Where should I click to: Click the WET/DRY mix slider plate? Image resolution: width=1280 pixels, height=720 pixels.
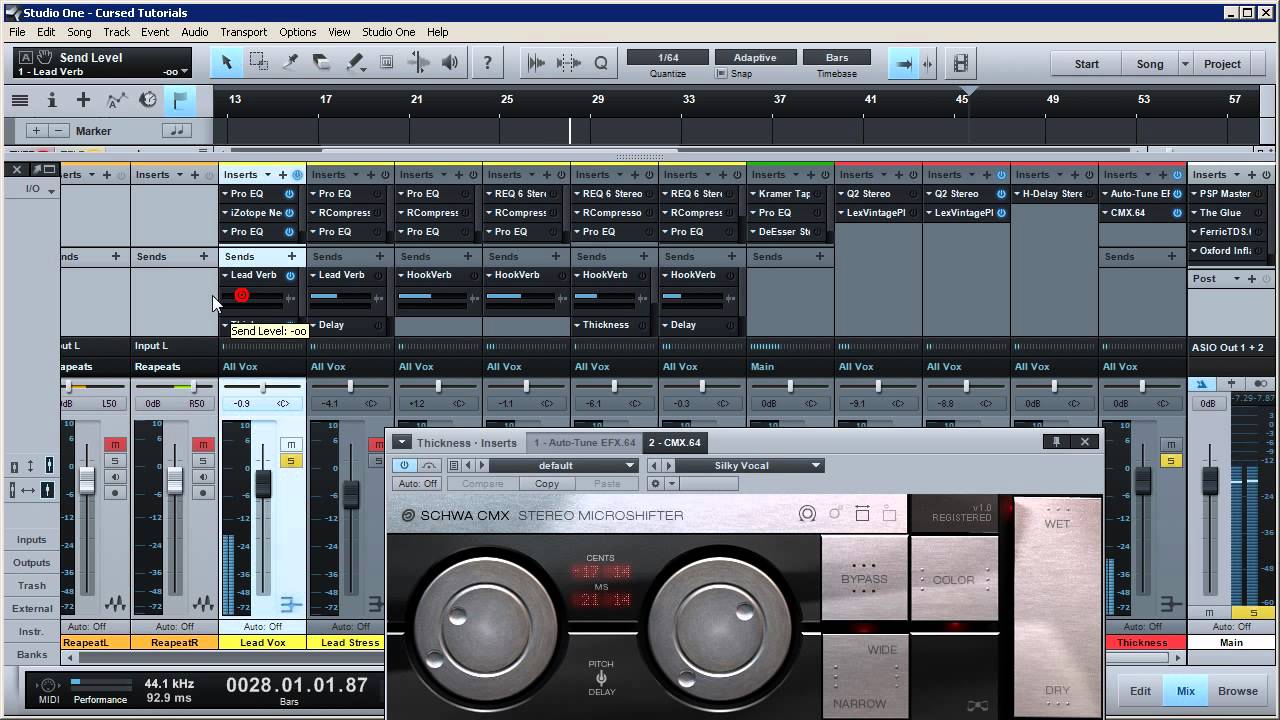click(x=1056, y=605)
